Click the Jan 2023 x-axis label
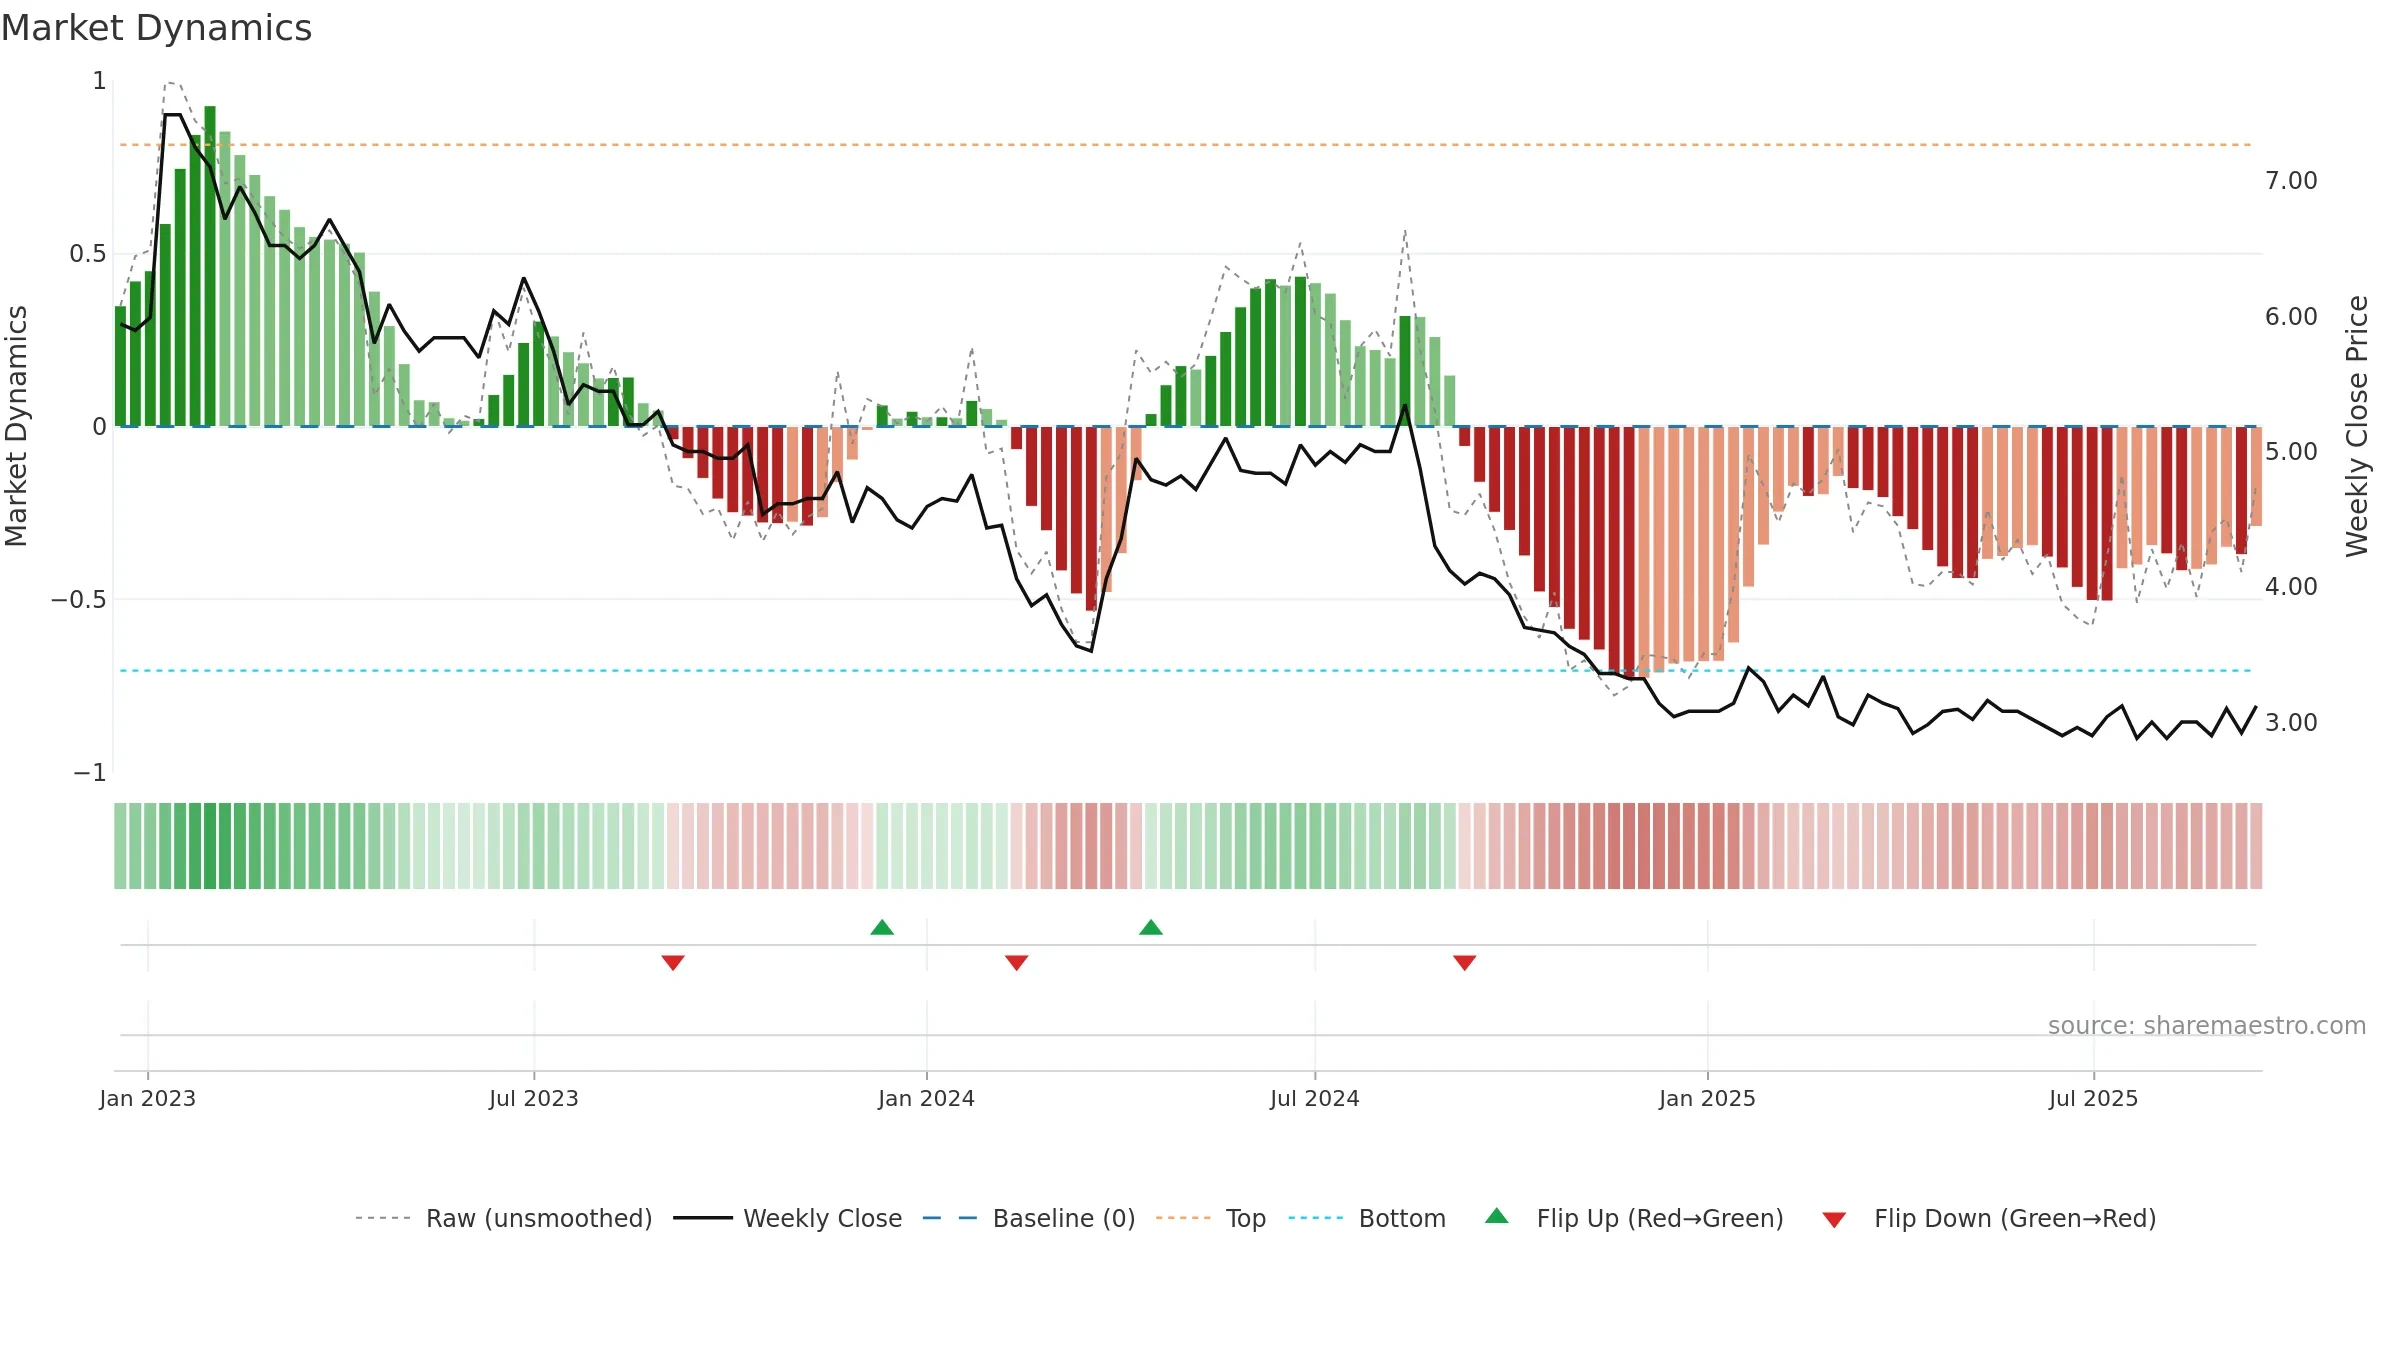2400x1350 pixels. [x=148, y=1098]
